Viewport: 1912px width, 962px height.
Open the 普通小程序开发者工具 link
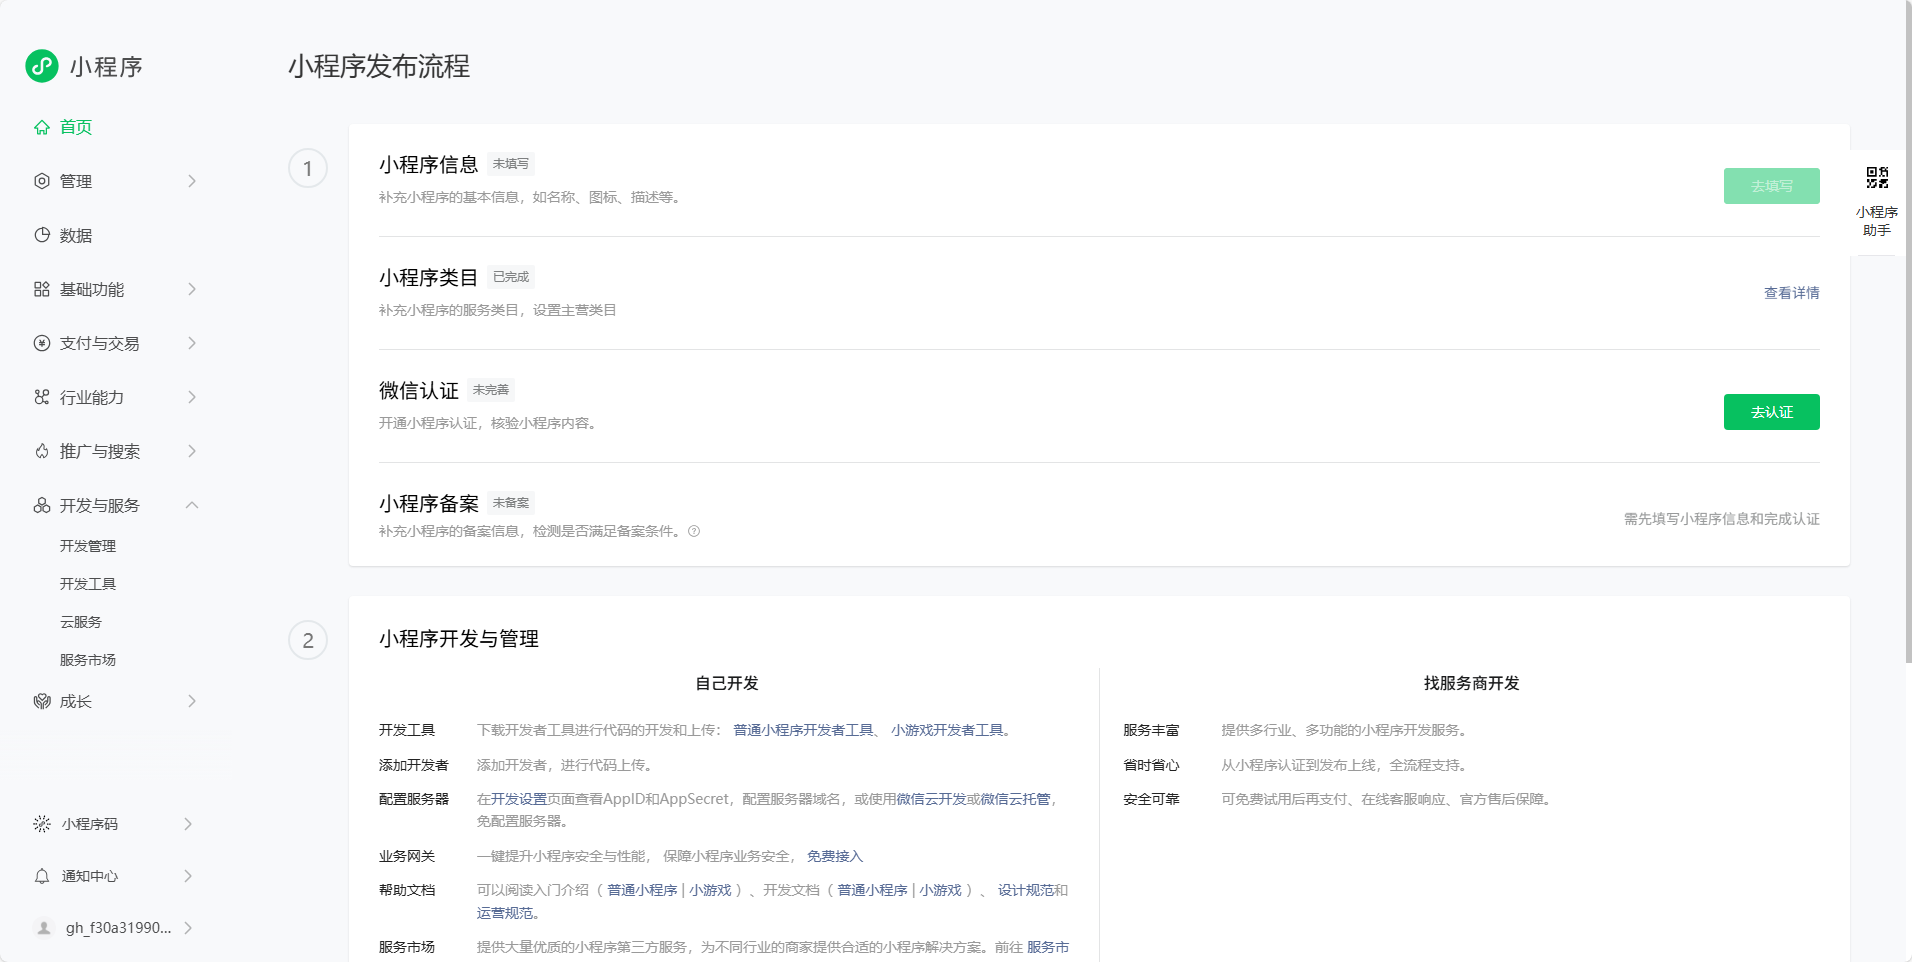pos(803,730)
